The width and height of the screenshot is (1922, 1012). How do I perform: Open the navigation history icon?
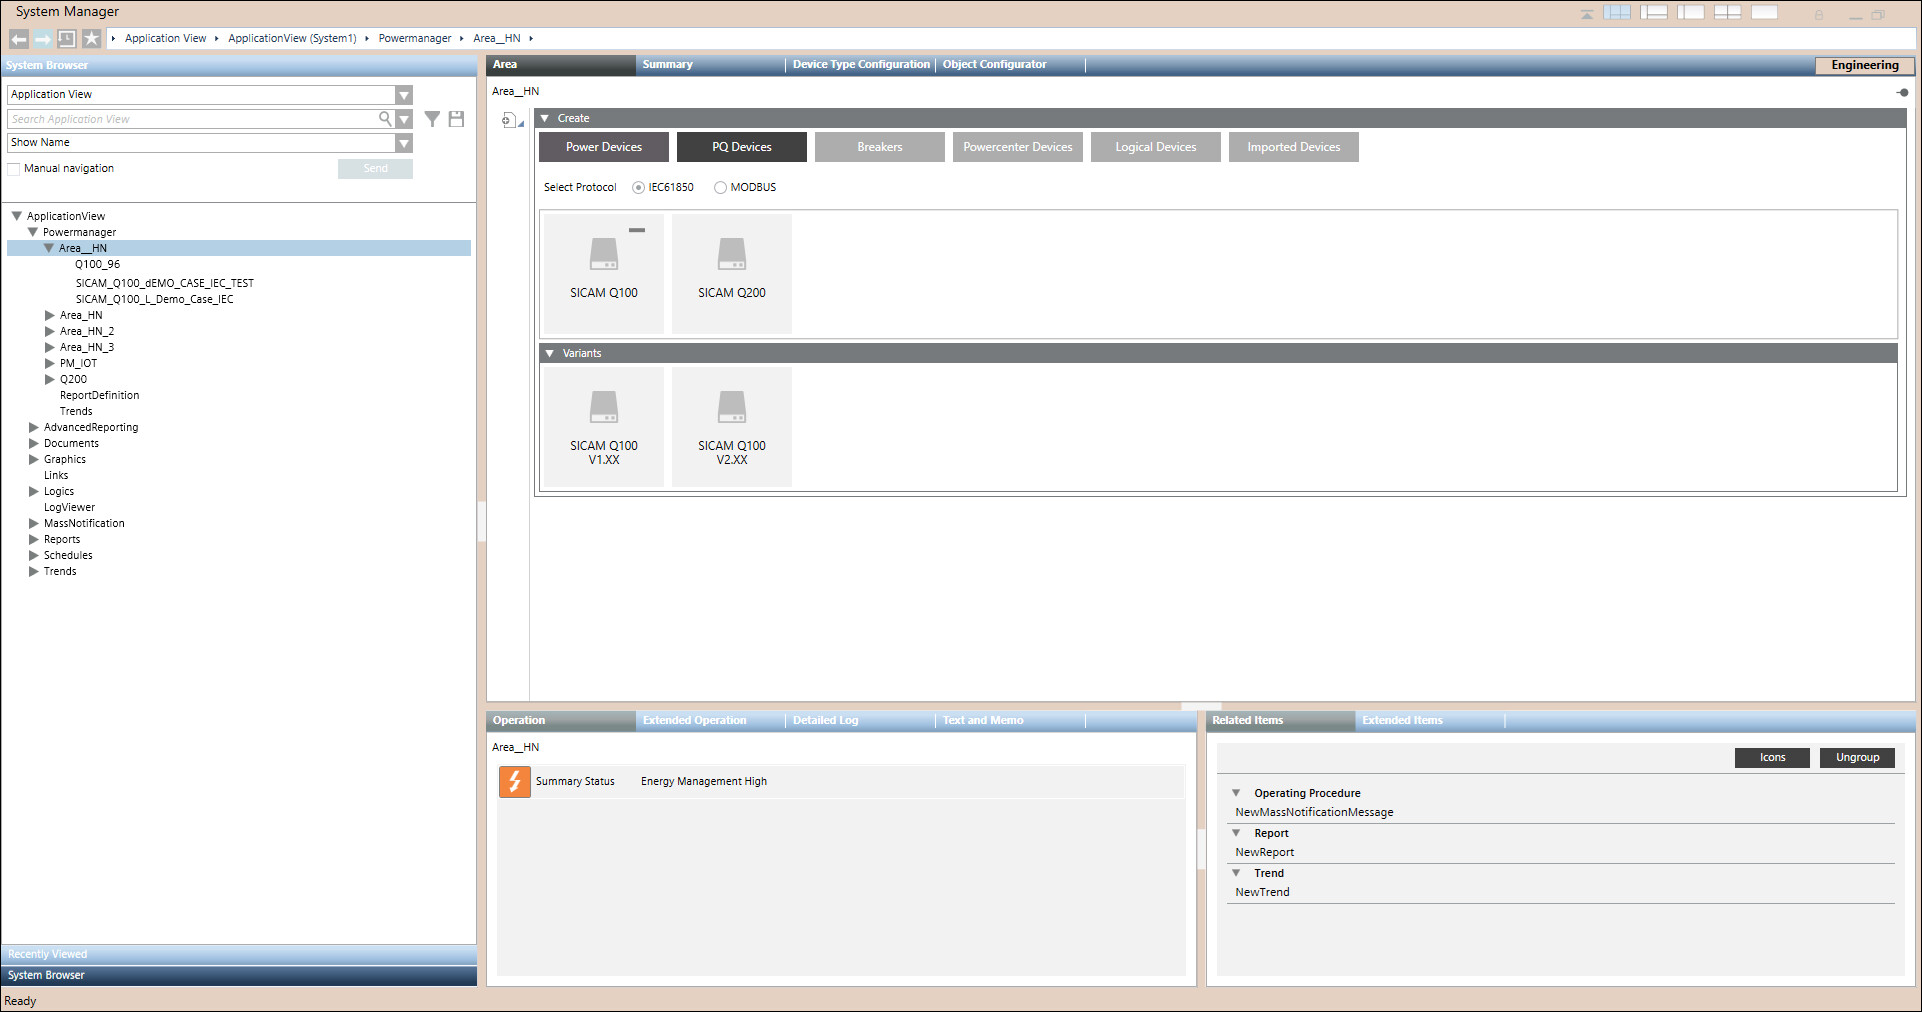[x=67, y=39]
